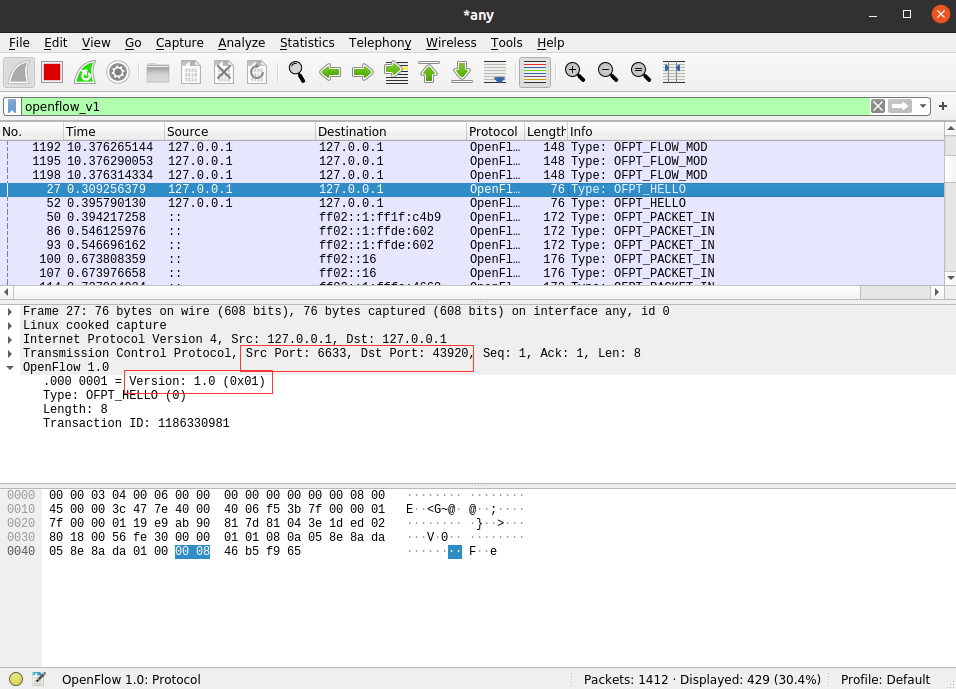Select packet 100 to ff02::16

point(473,259)
